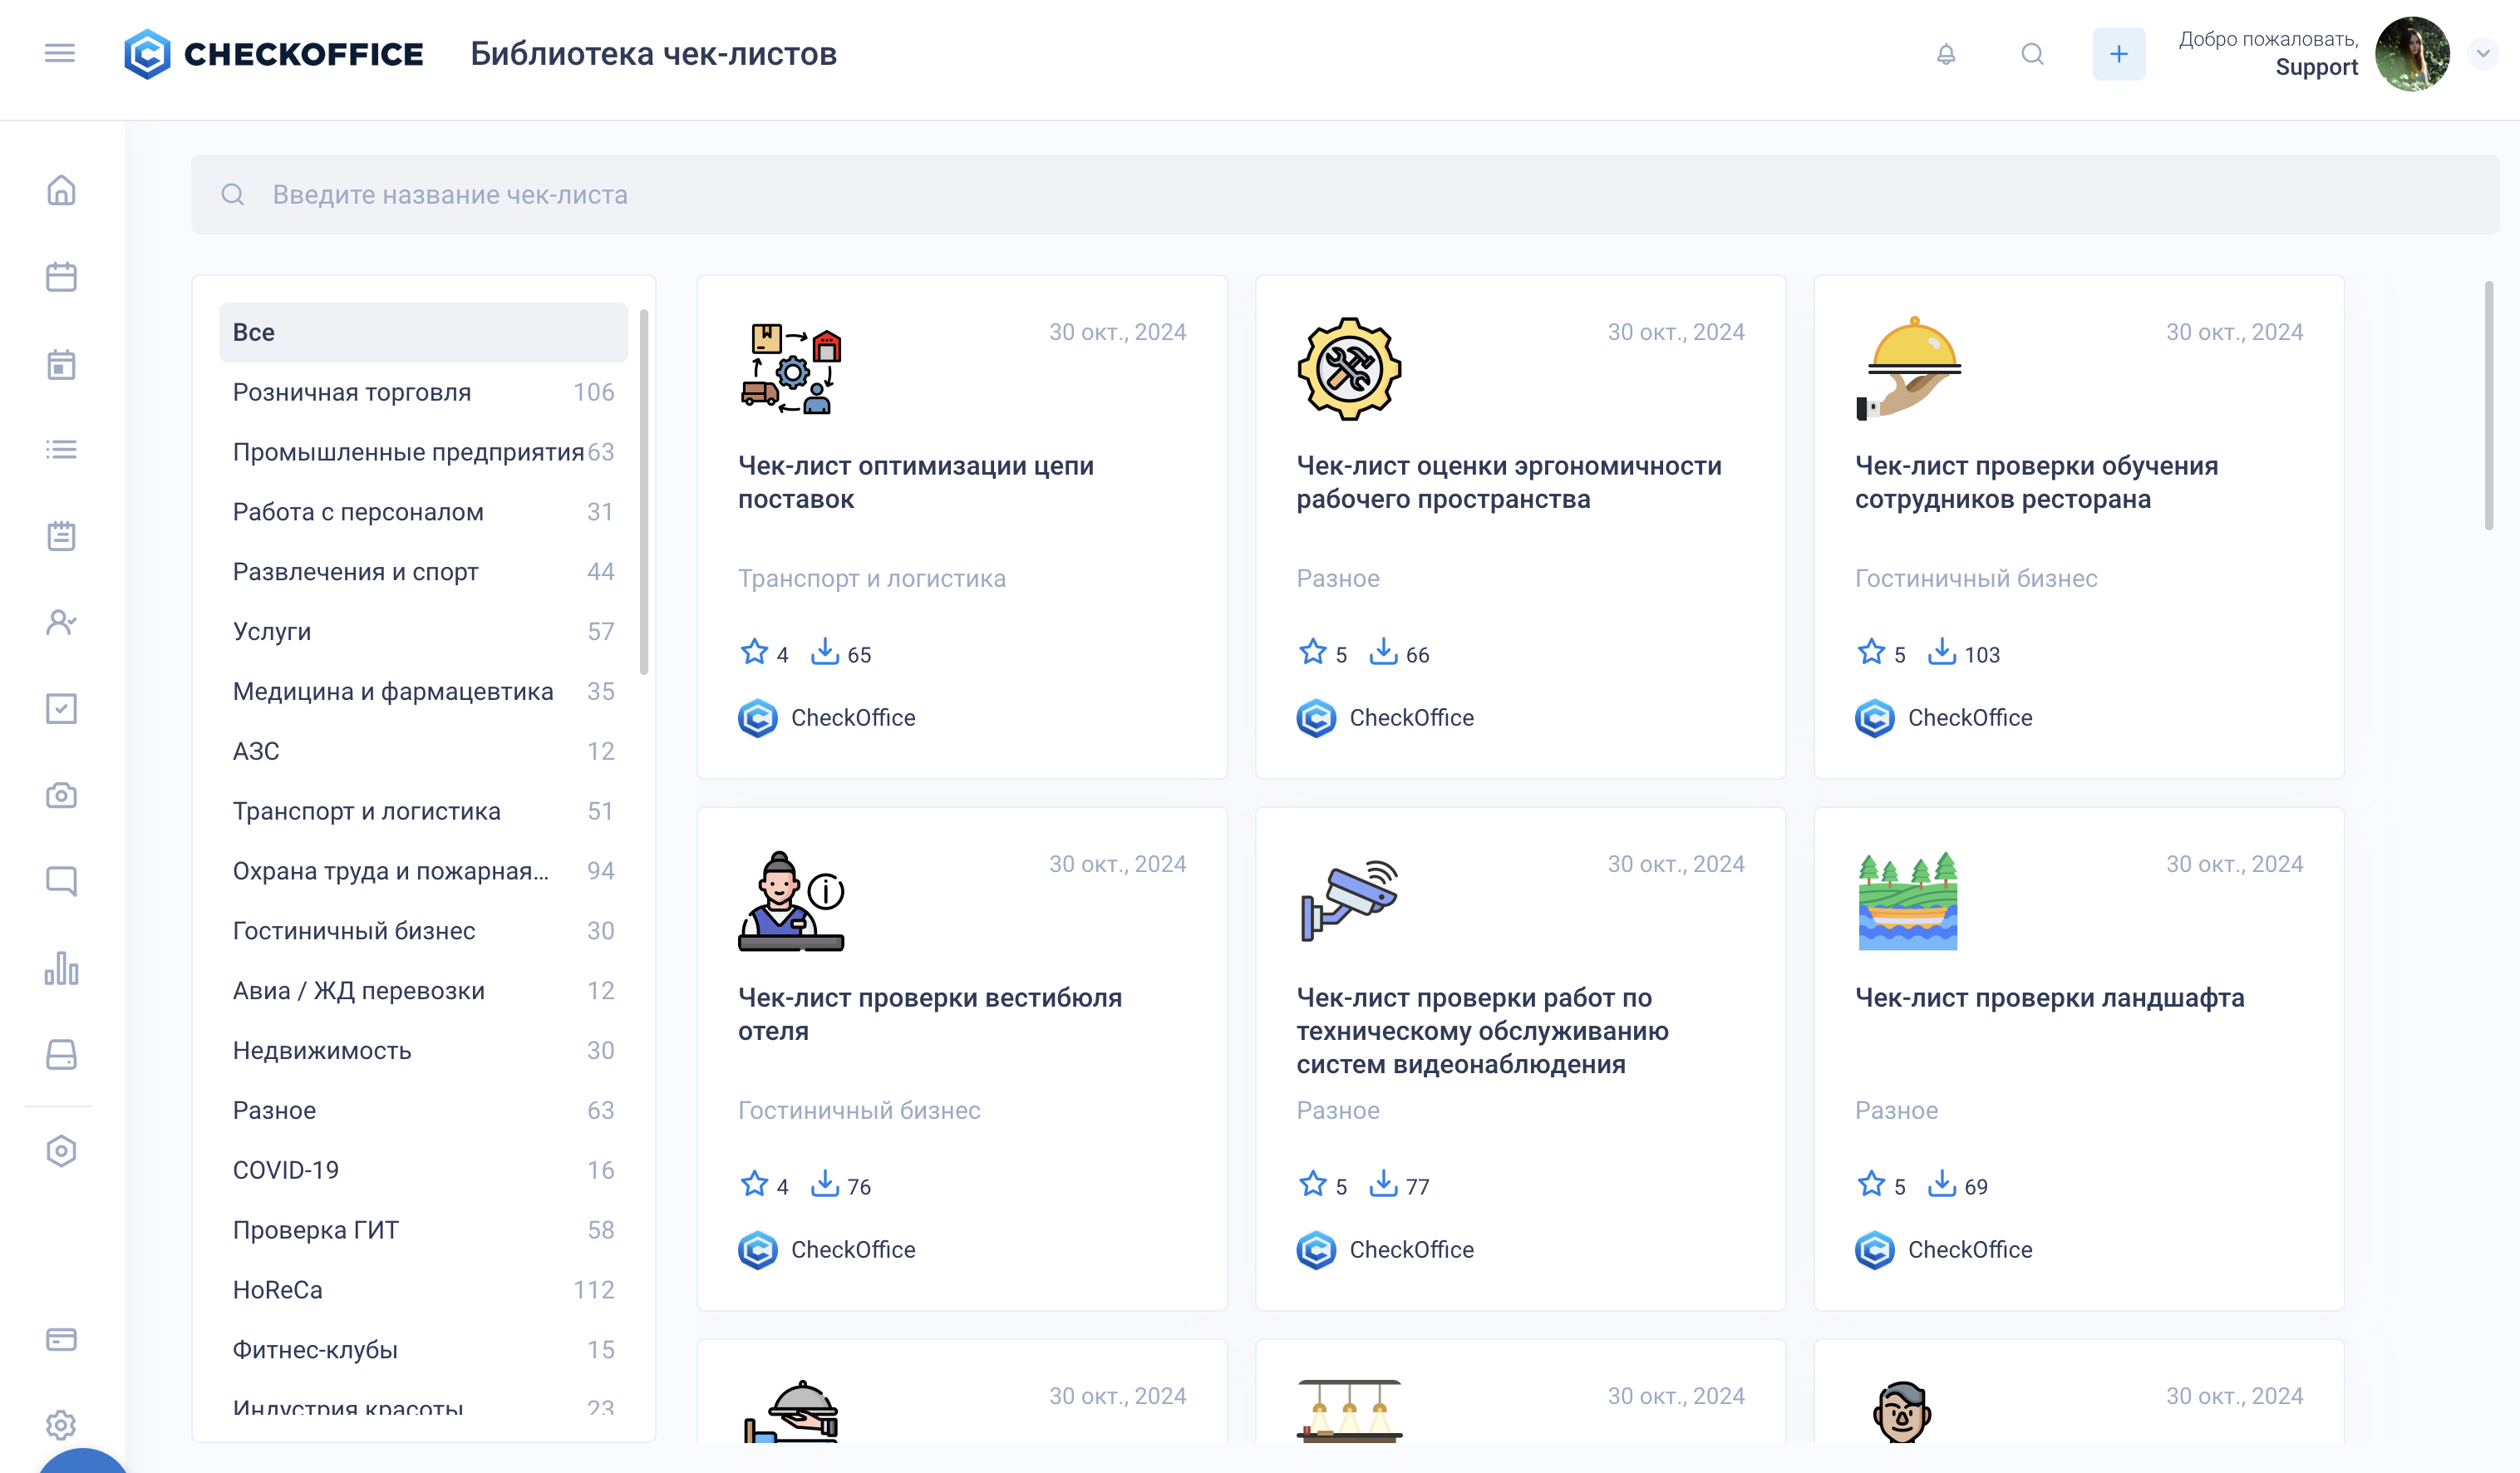This screenshot has height=1473, width=2520.
Task: Click the CHECKOFFICE logo
Action: [x=273, y=54]
